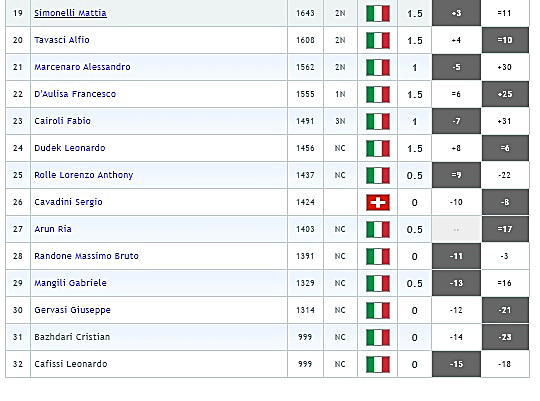Open Dudek Leonardo player link
This screenshot has height=401, width=540.
[70, 148]
